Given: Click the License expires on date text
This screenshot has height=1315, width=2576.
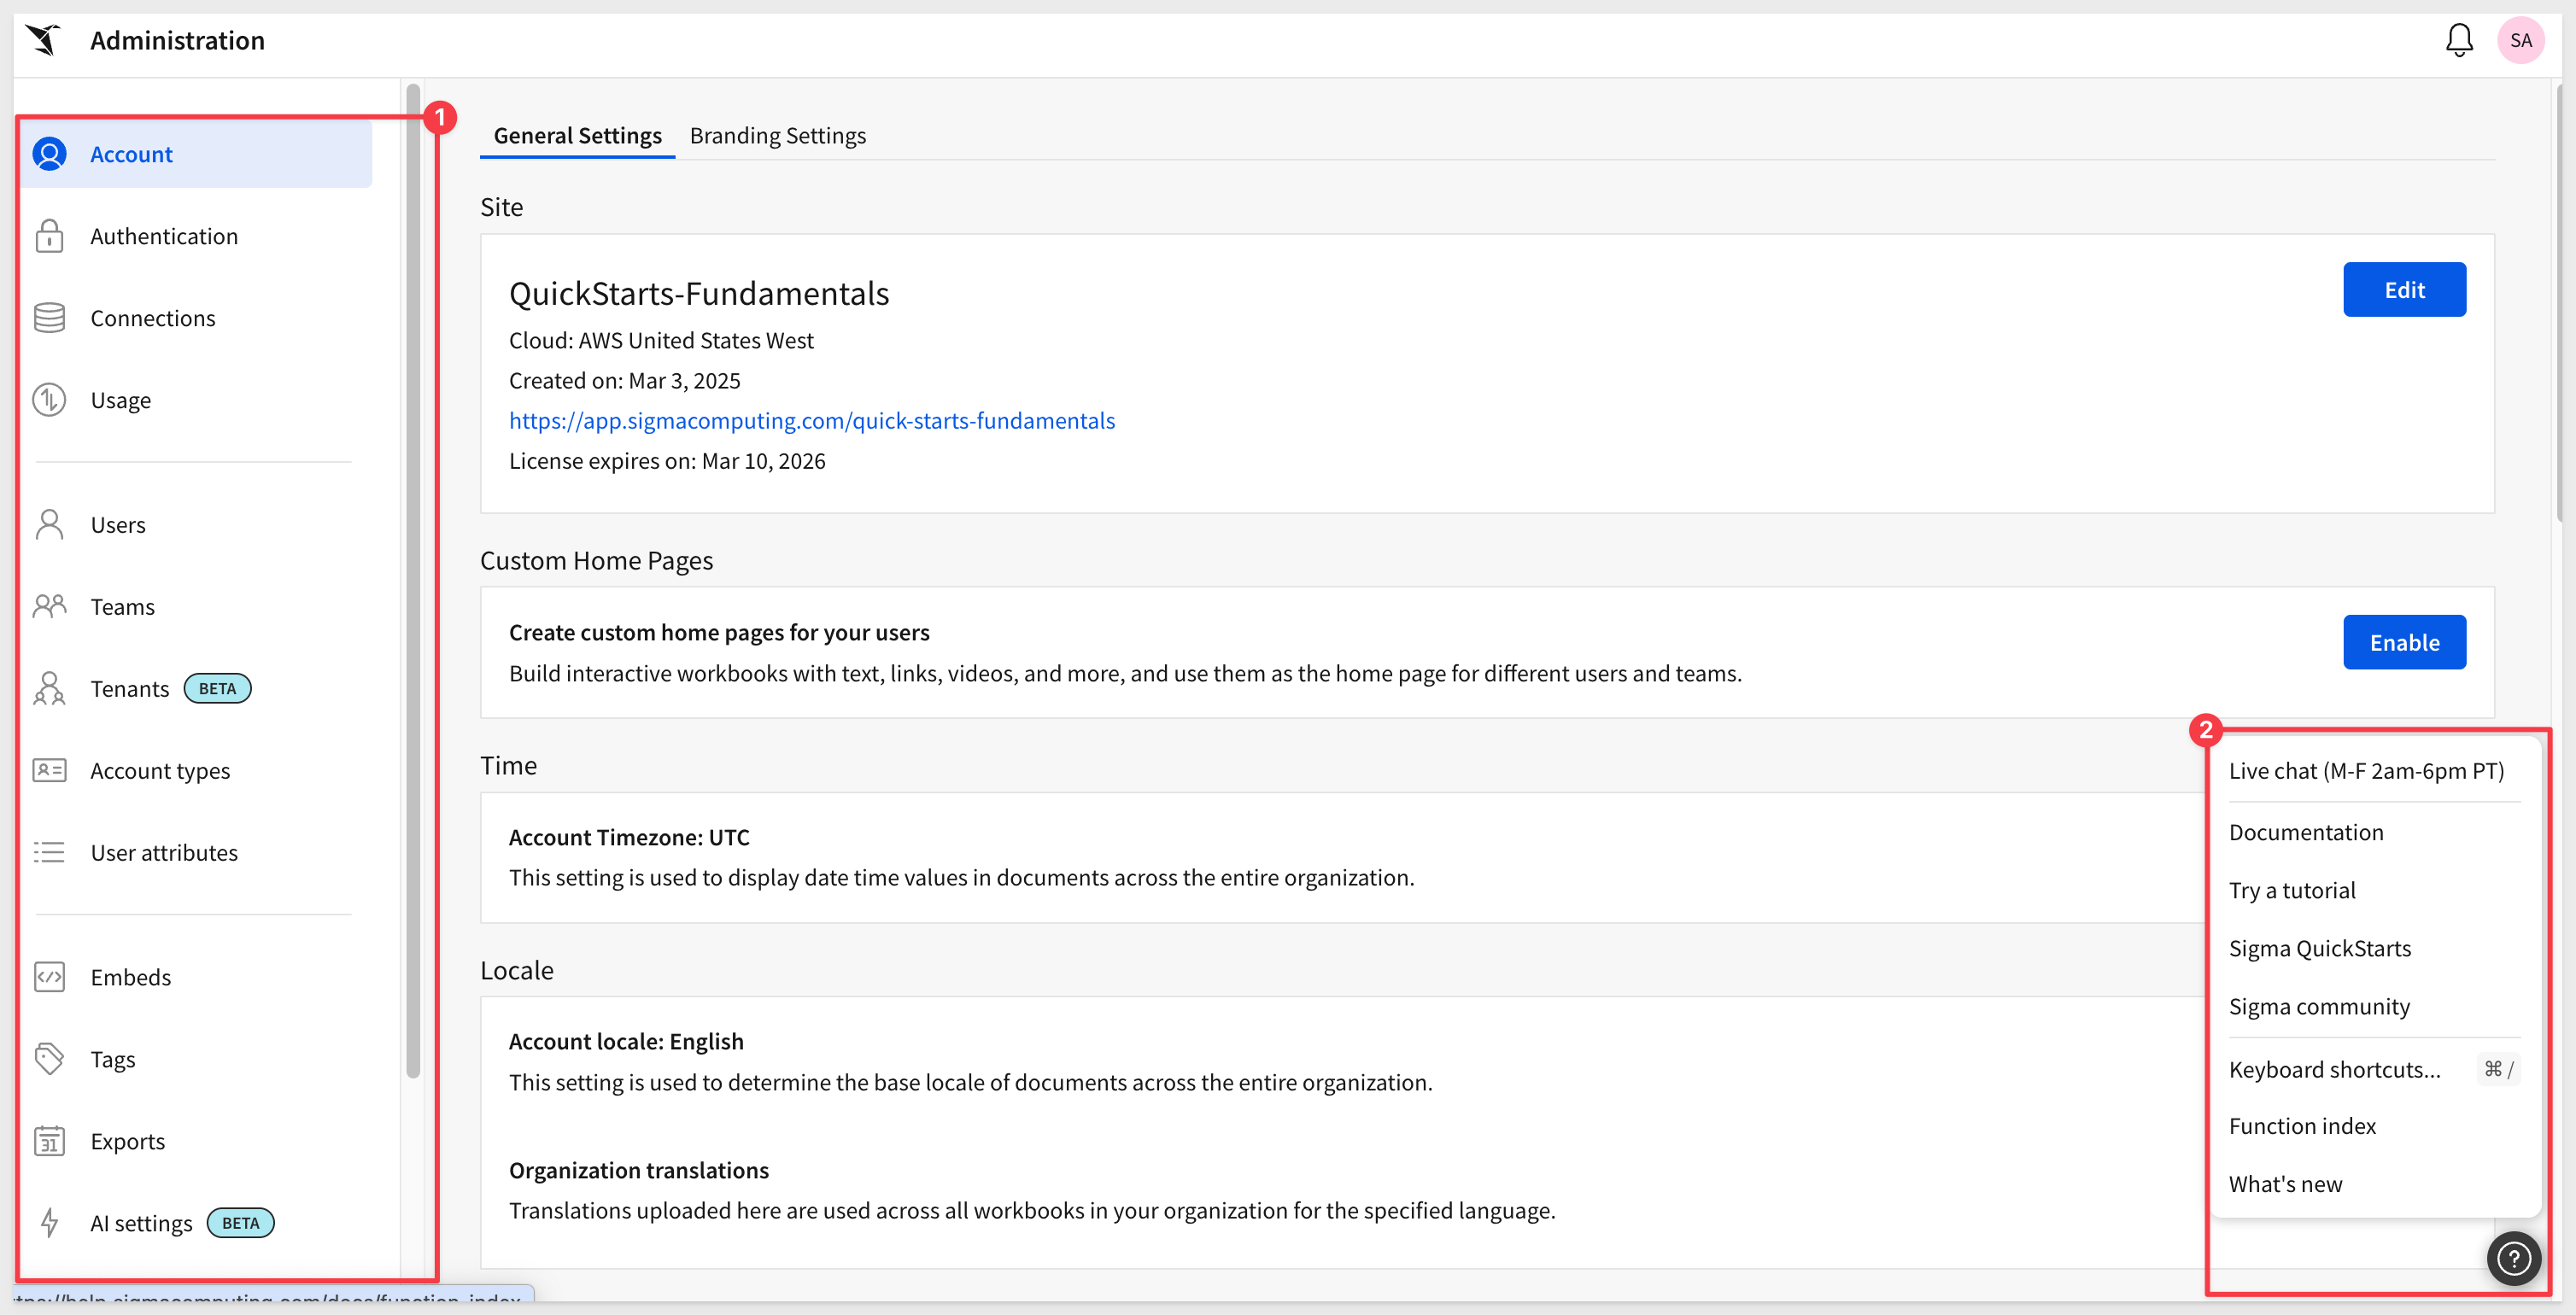Looking at the screenshot, I should point(667,461).
